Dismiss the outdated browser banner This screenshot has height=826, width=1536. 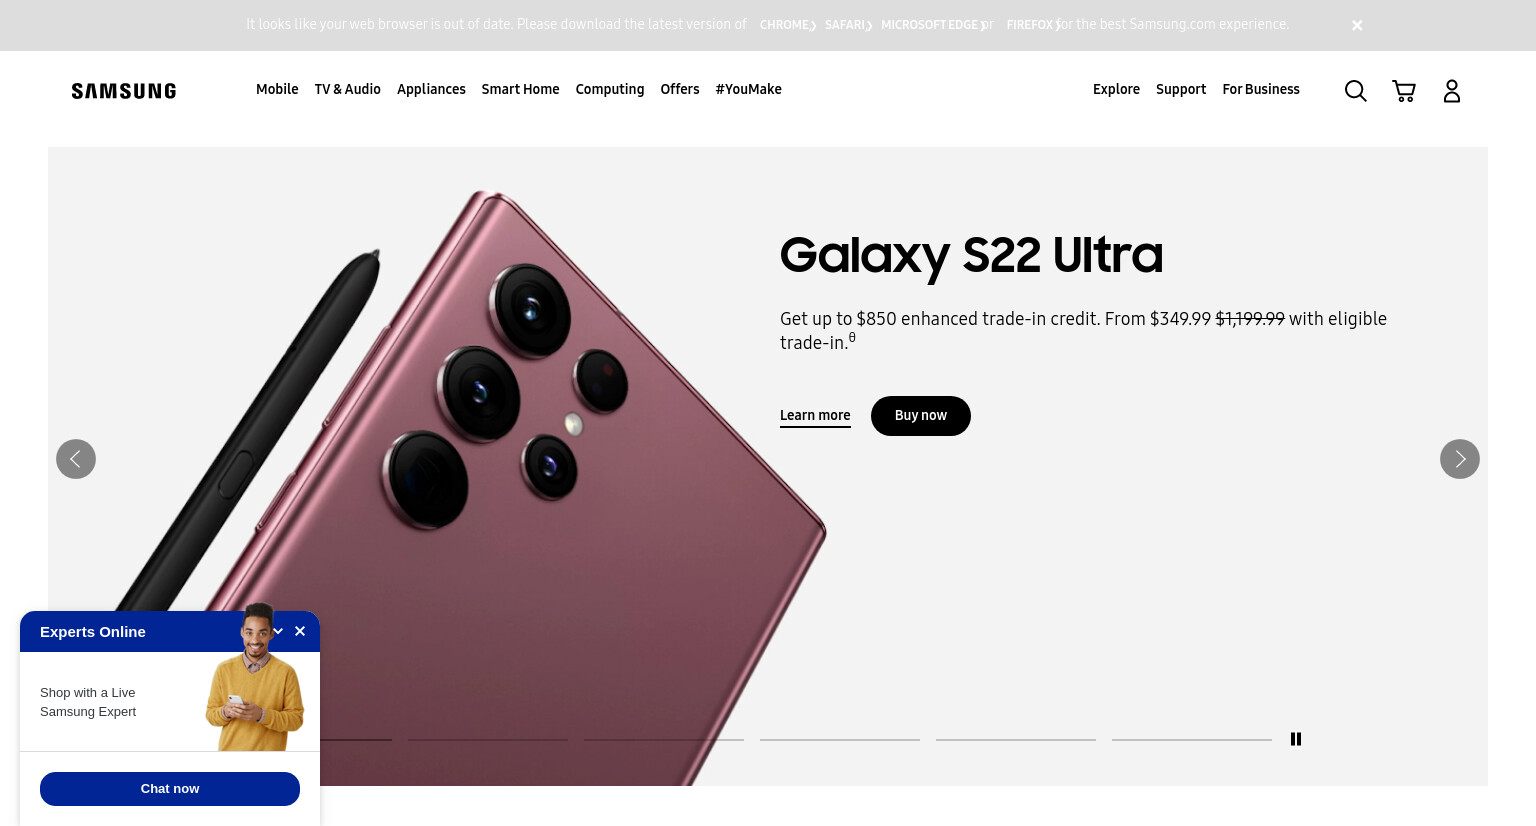tap(1357, 25)
